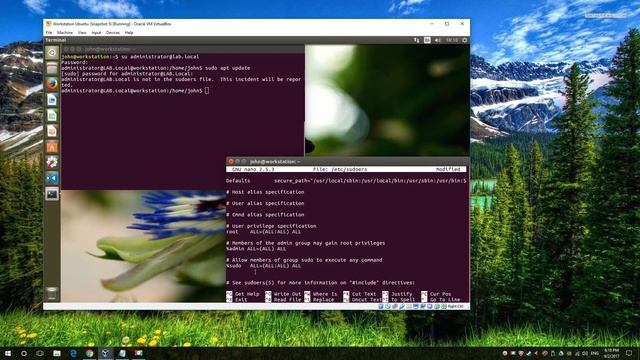Click the clock in Ubuntu top panel
The image size is (640, 360).
point(452,40)
